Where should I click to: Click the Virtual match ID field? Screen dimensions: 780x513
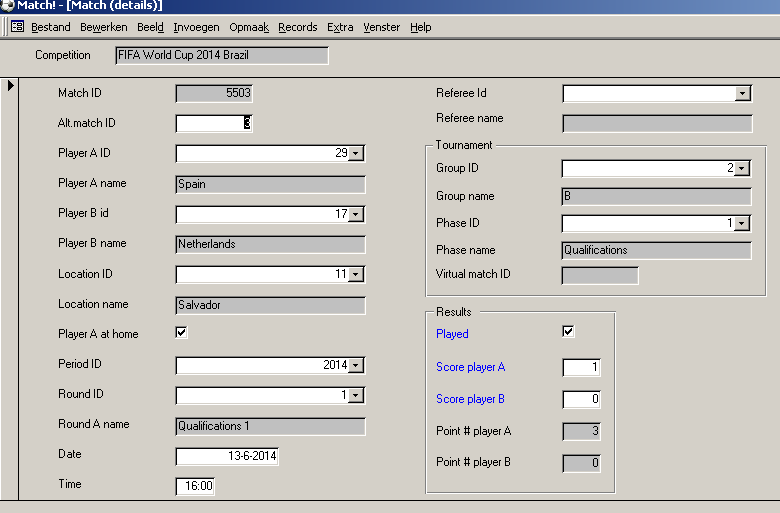(x=600, y=275)
